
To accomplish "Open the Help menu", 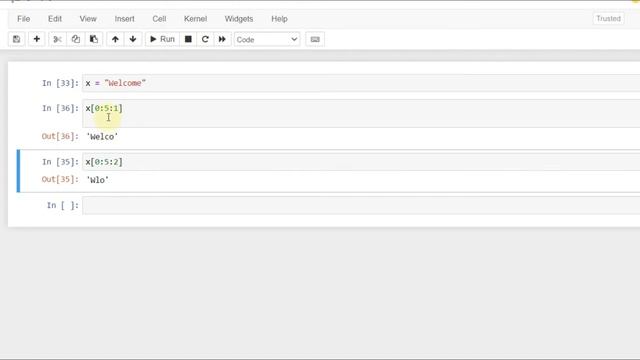I will tap(280, 19).
